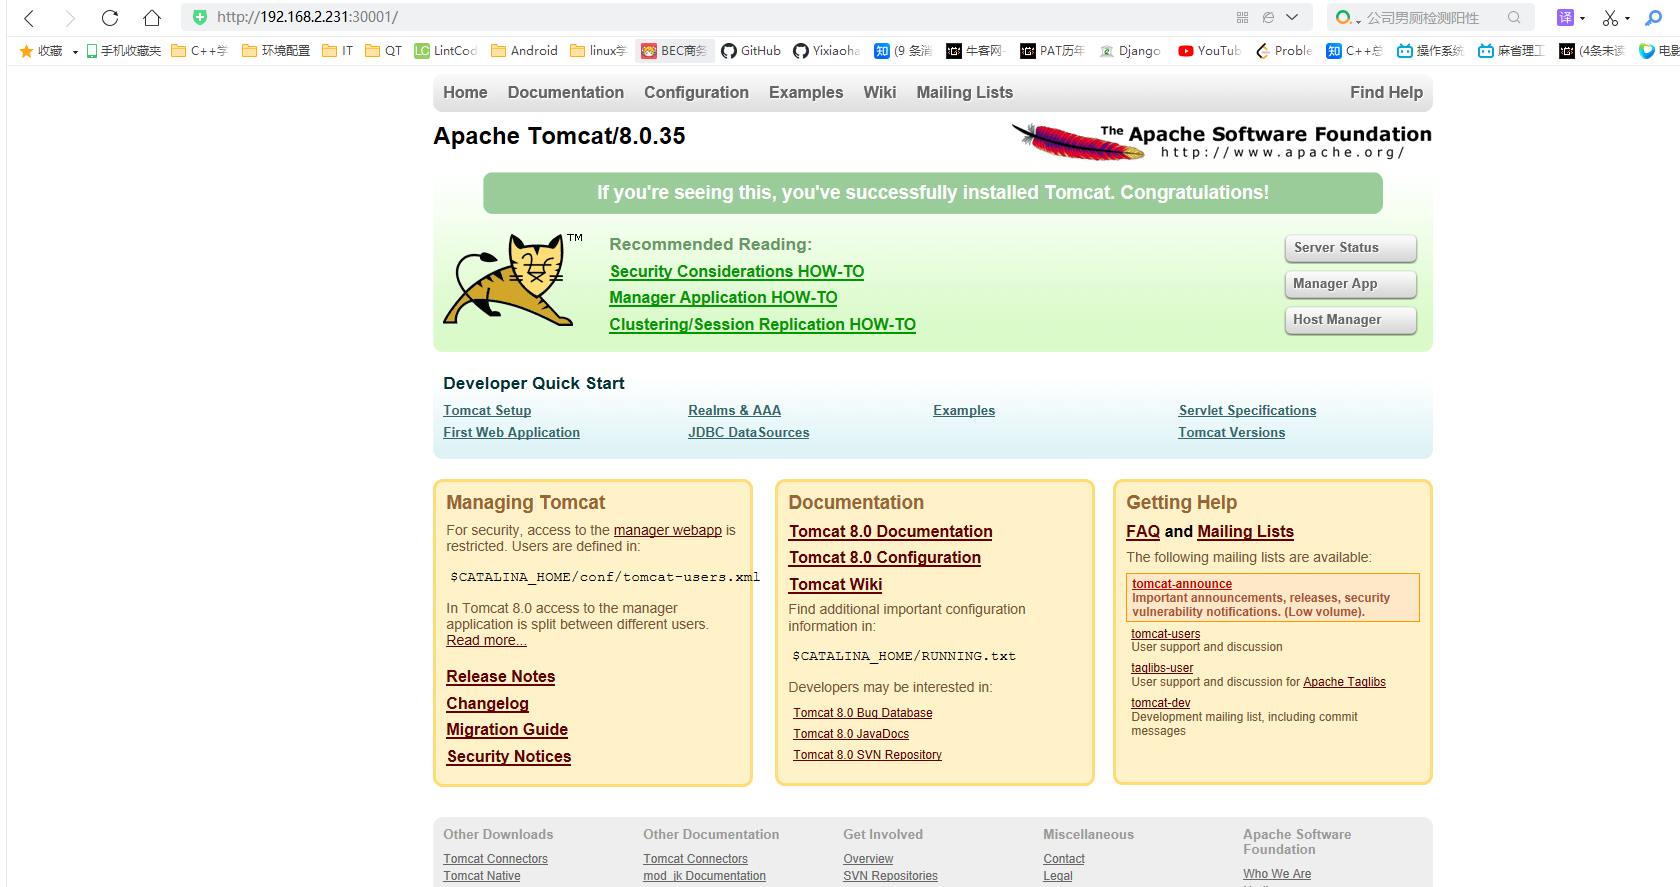Viewport: 1680px width, 887px height.
Task: Expand the address bar history dropdown
Action: click(x=1292, y=17)
